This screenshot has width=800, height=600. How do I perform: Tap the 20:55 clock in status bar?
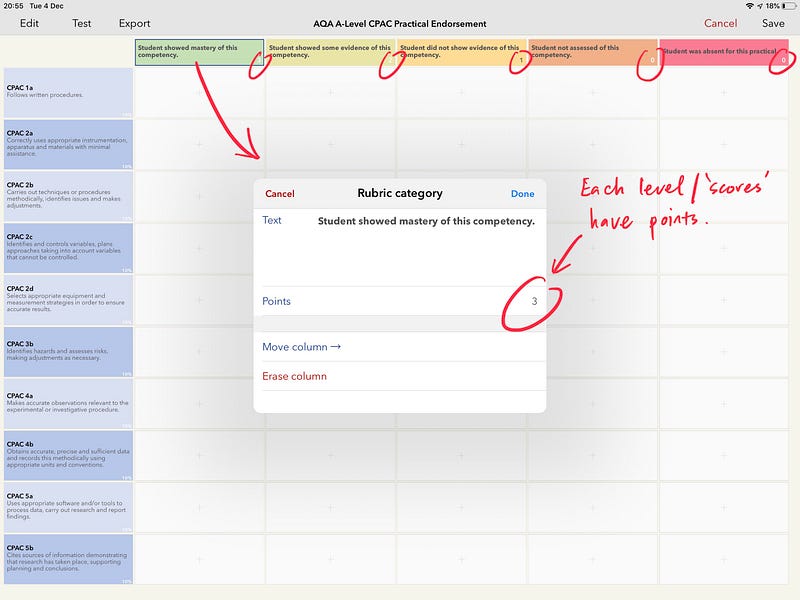(x=13, y=6)
